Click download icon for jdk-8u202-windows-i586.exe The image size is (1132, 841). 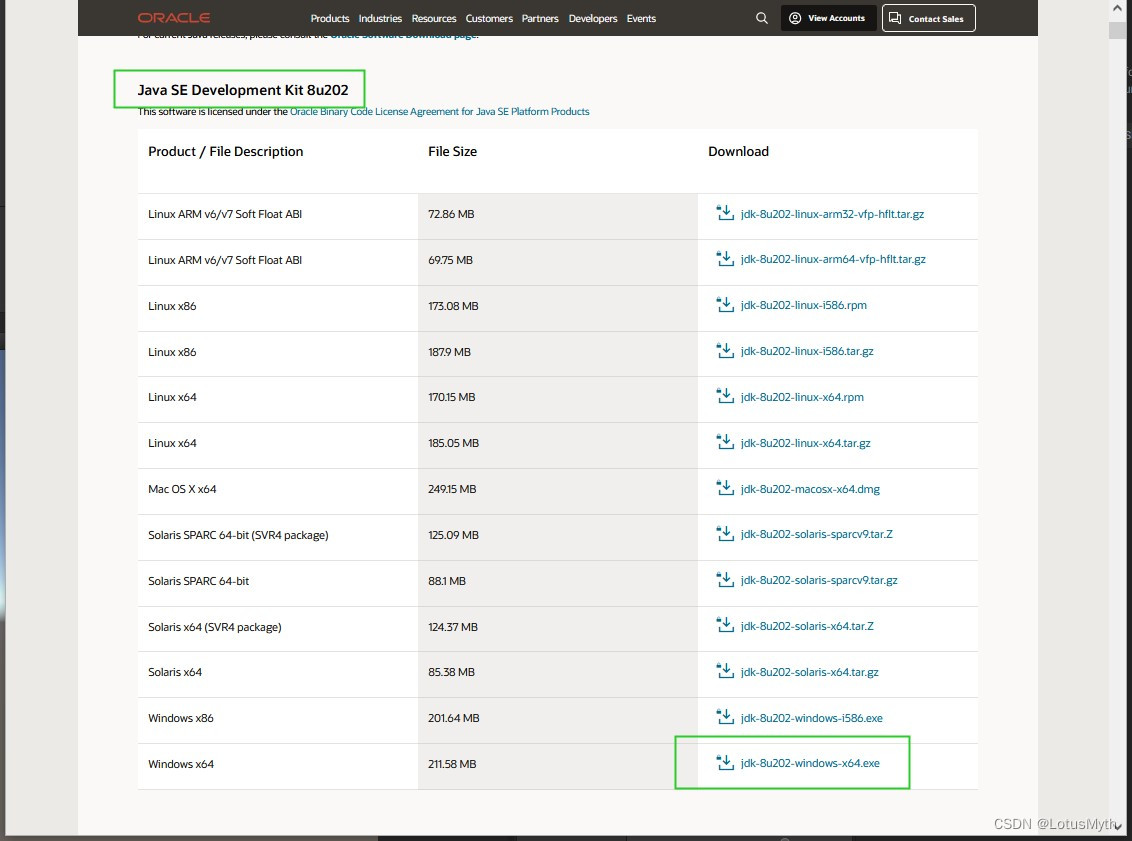[x=725, y=718]
